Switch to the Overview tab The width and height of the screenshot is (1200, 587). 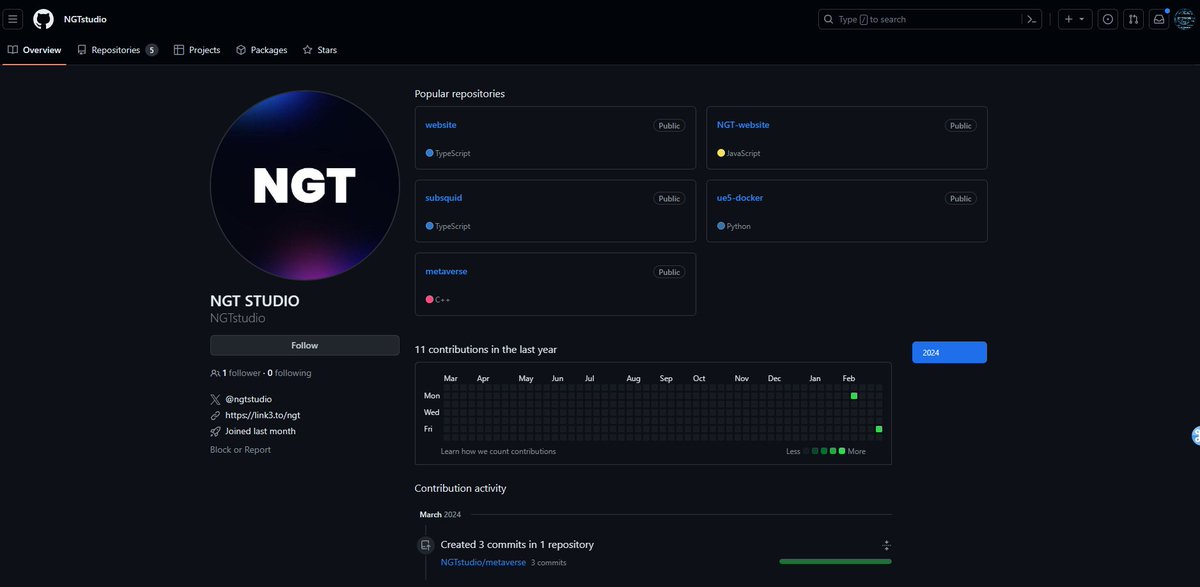pos(34,50)
